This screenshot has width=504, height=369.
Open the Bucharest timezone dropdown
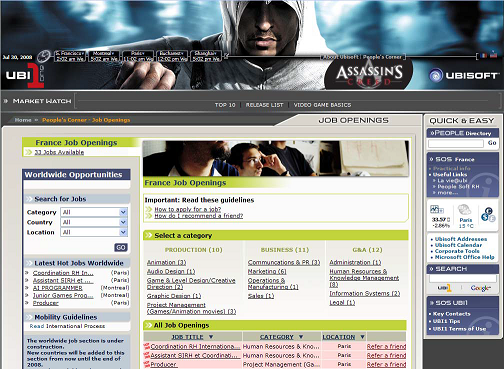click(172, 53)
